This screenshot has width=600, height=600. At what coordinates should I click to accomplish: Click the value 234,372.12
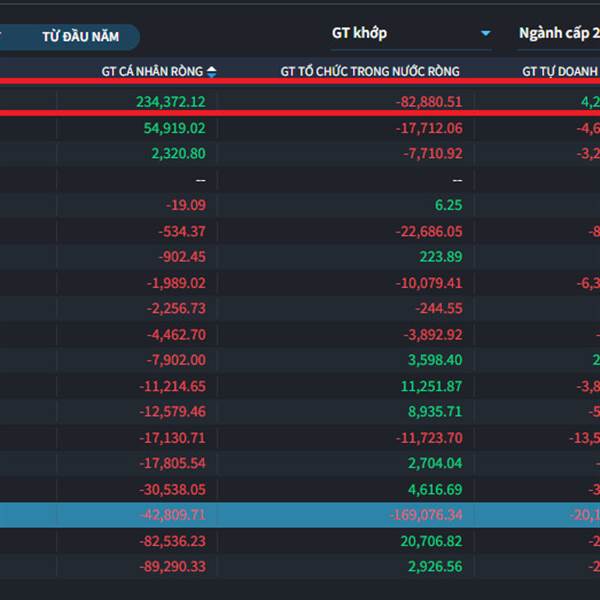pyautogui.click(x=171, y=102)
